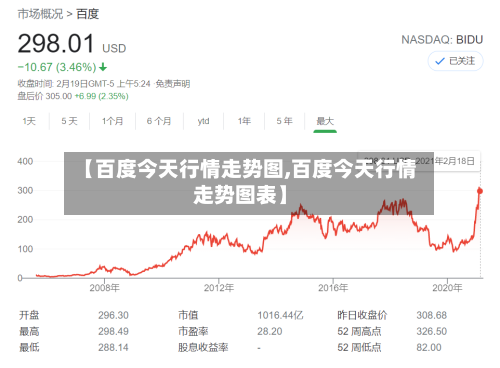The height and width of the screenshot is (368, 500).
Task: Select the 最大 range tab
Action: pyautogui.click(x=325, y=121)
